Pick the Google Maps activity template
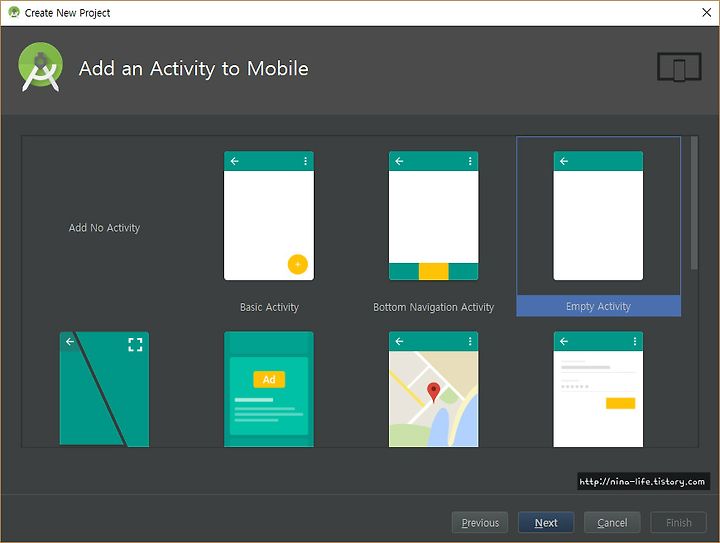This screenshot has height=543, width=720. click(x=433, y=389)
